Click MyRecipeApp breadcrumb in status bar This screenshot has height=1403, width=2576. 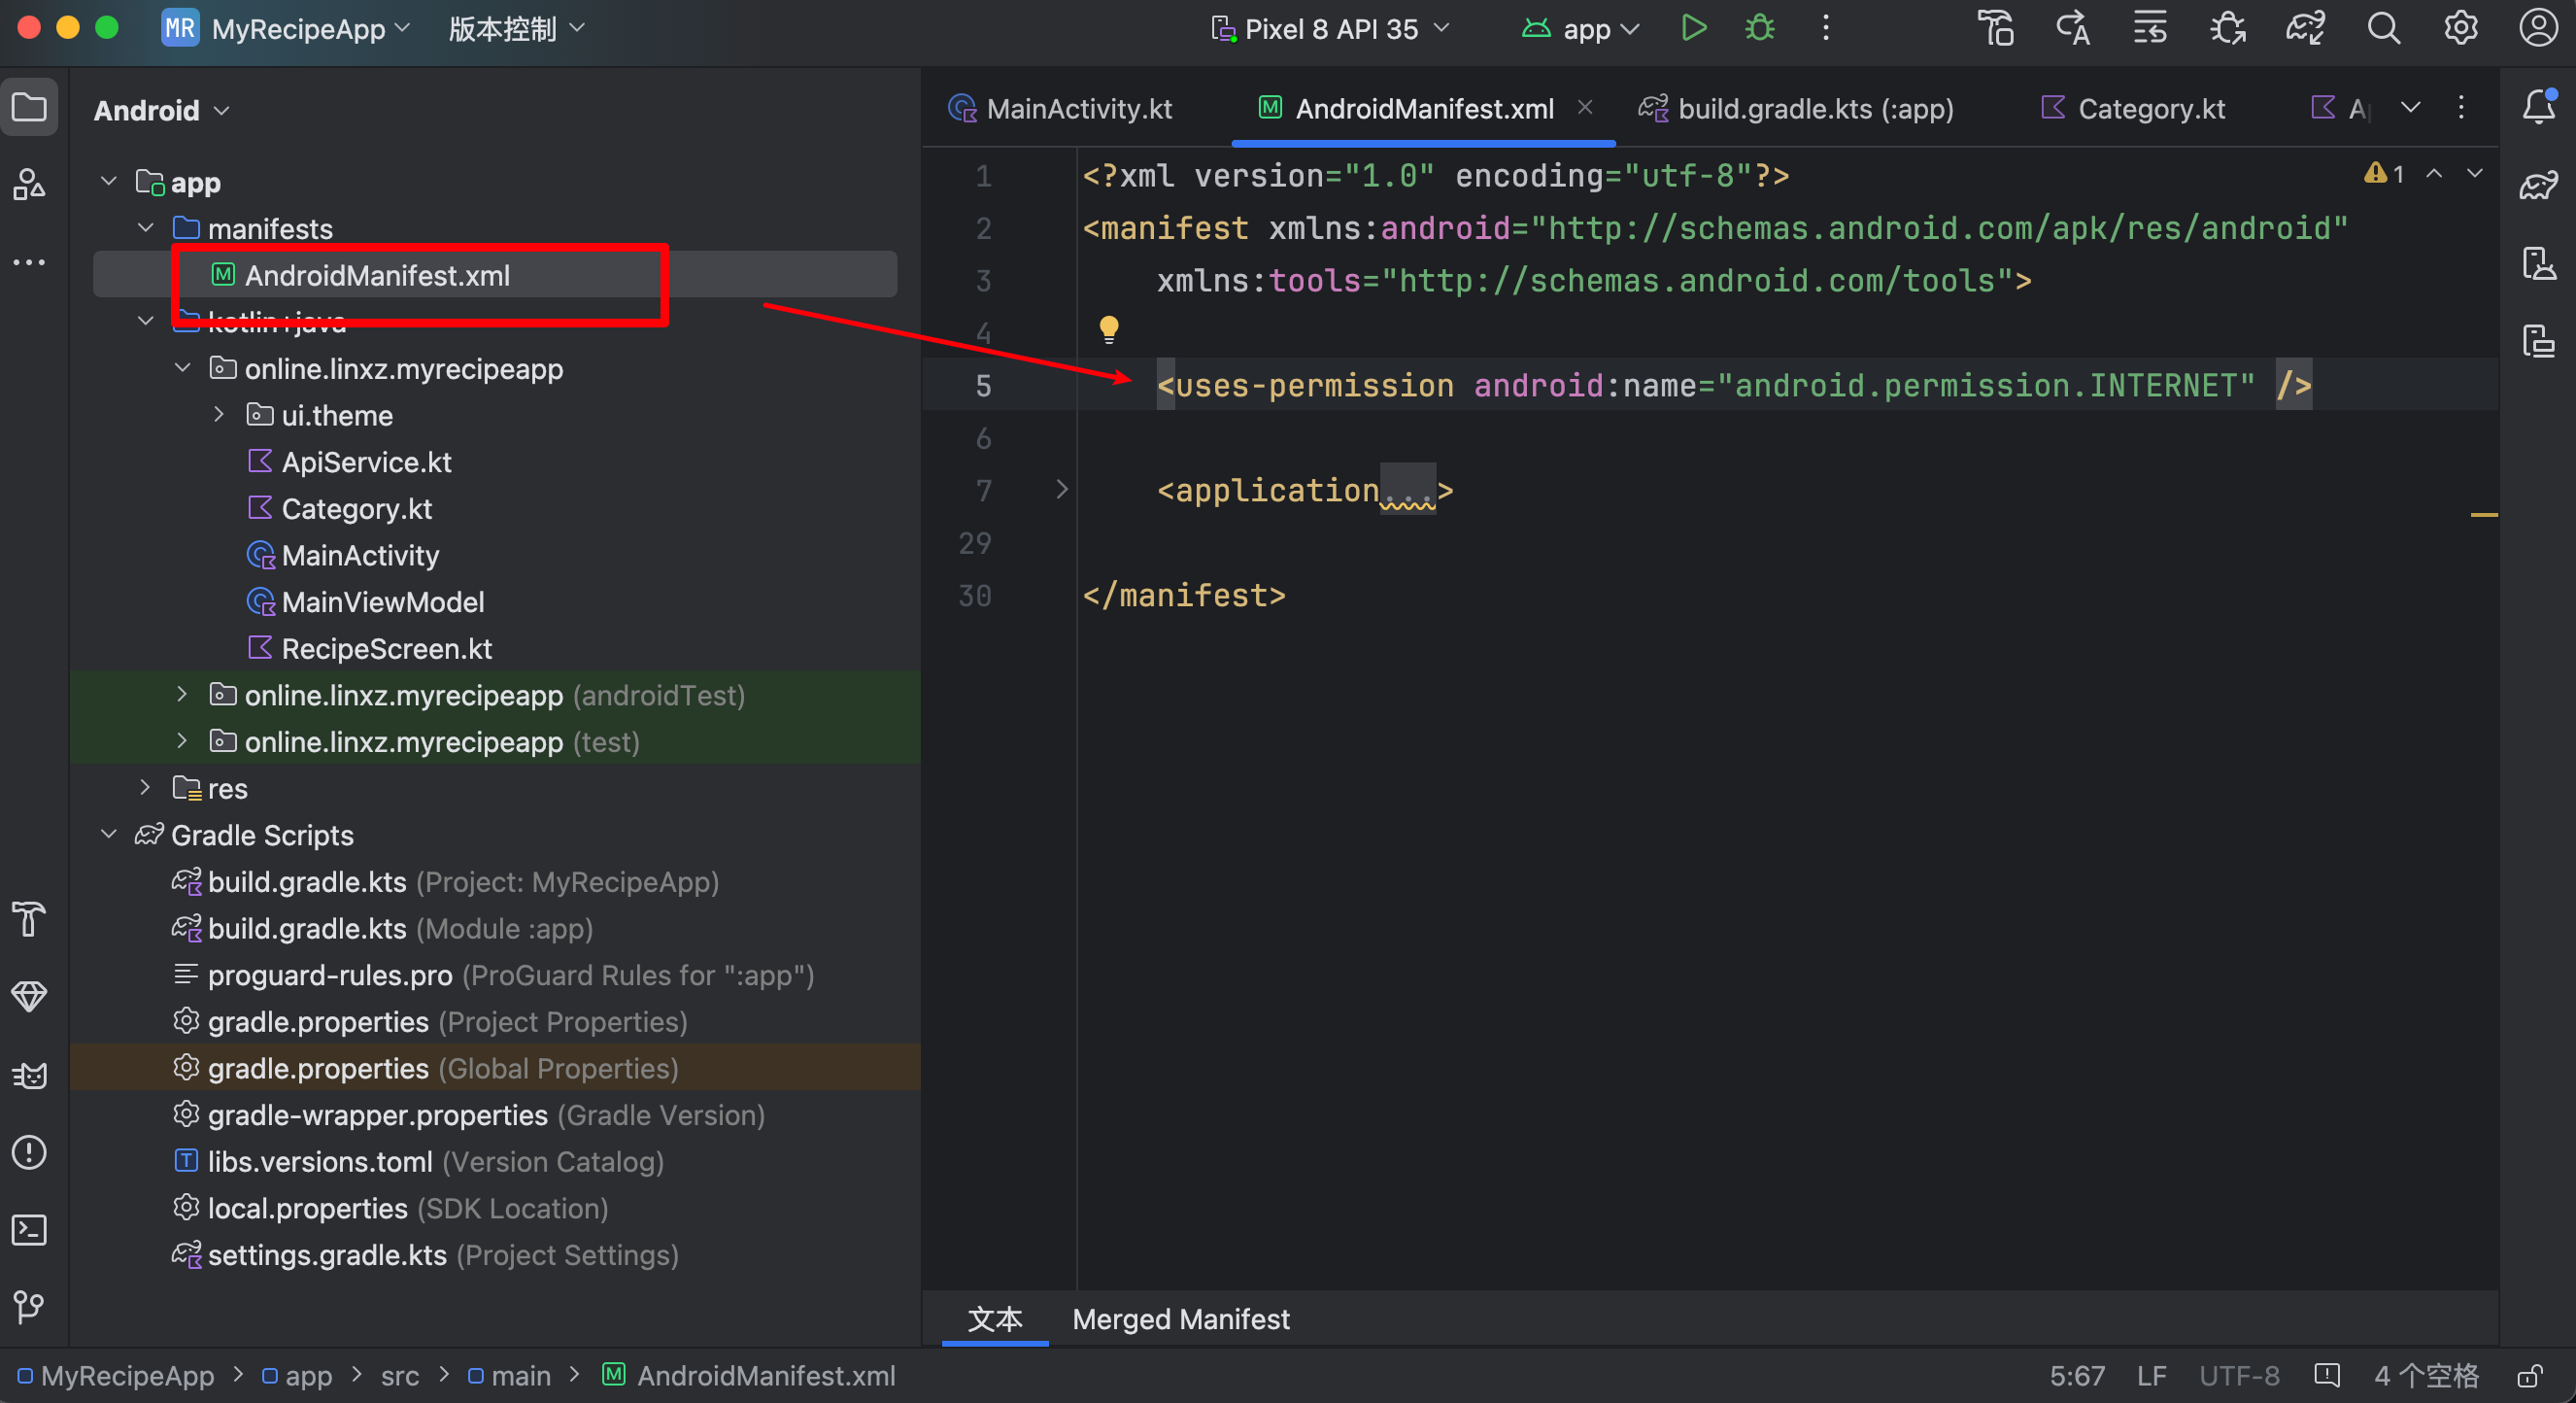(116, 1376)
